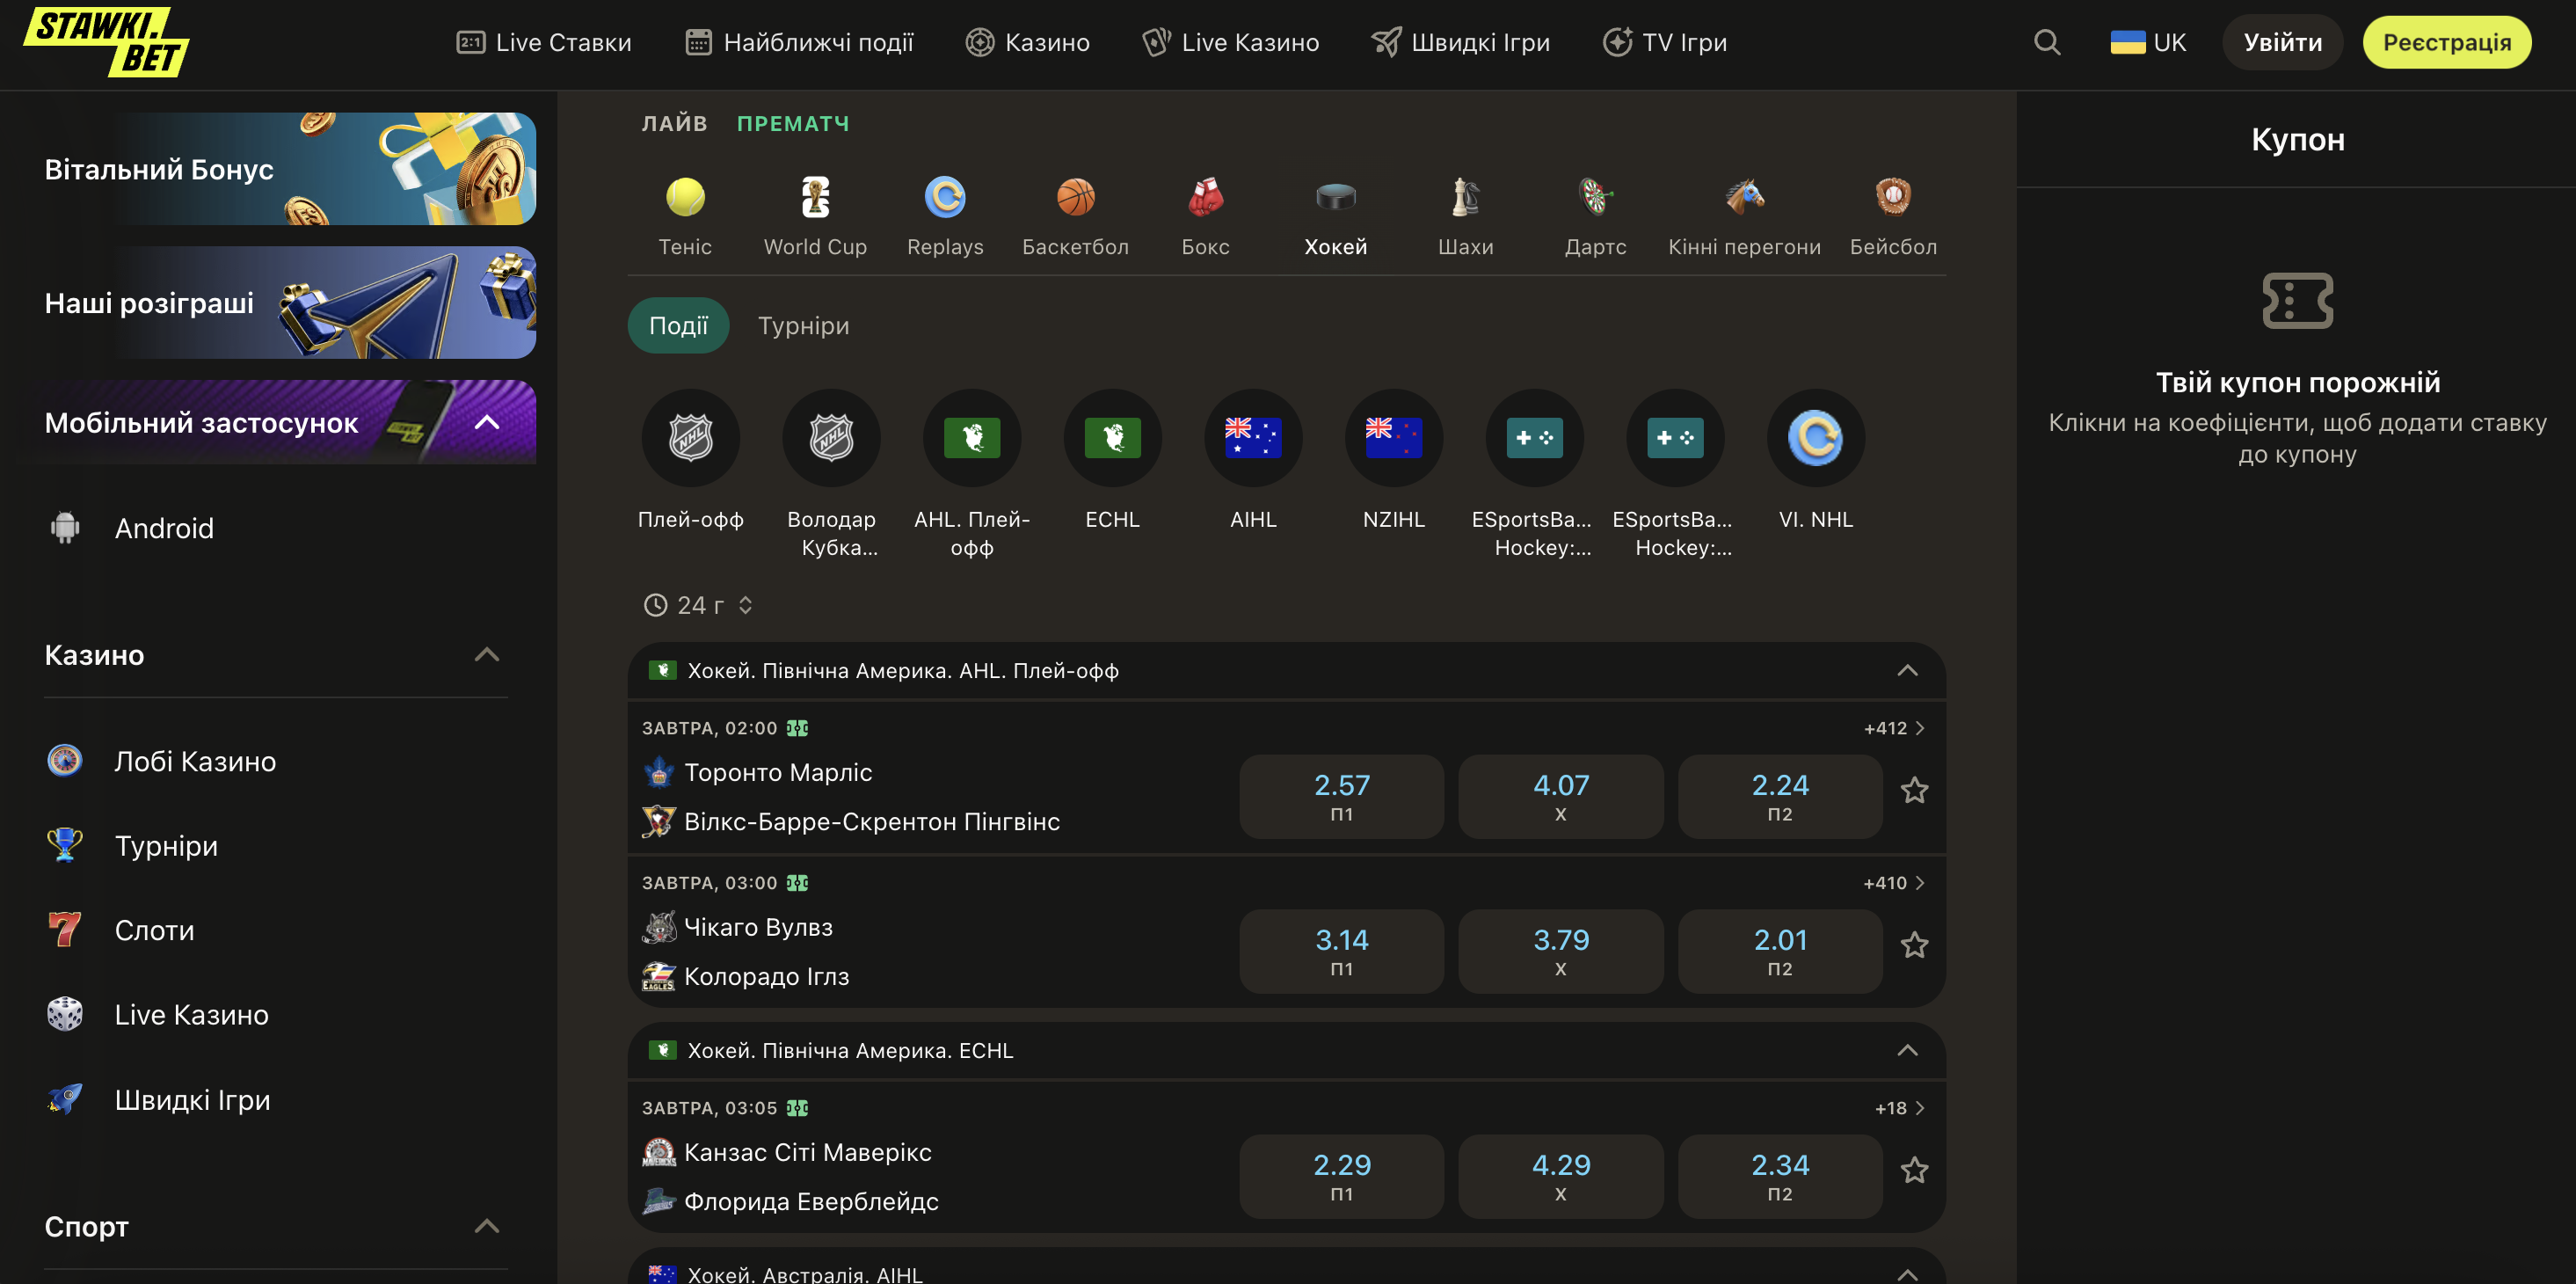This screenshot has height=1284, width=2576.
Task: Pick П1 odds 3.14 for Чікаго Вулвз
Action: click(1341, 951)
